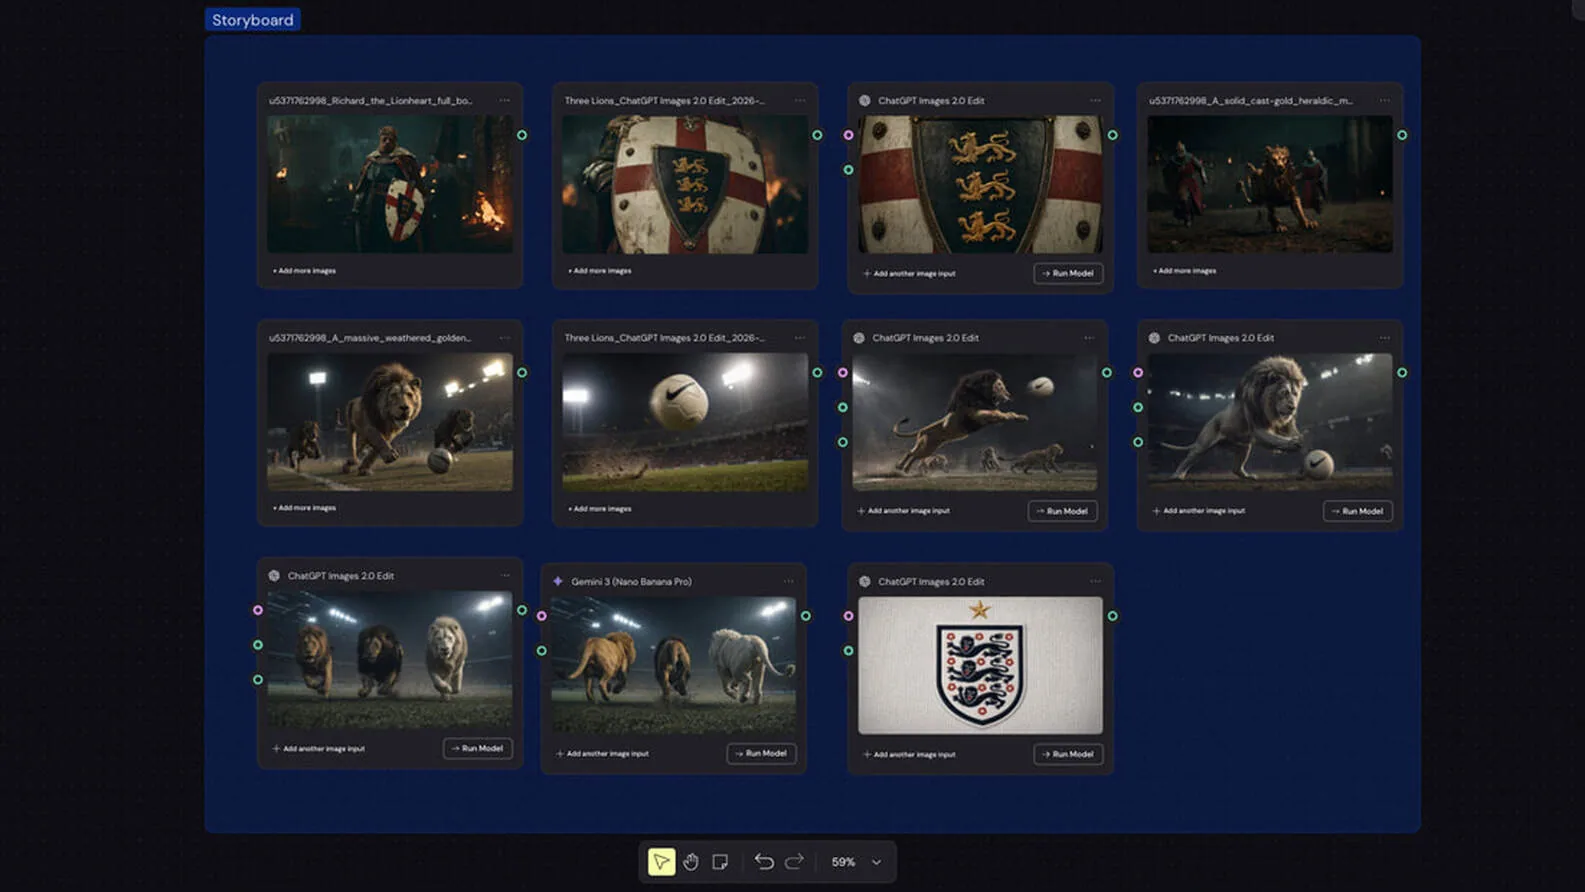Select the leaping lion image thumbnail
This screenshot has height=892, width=1585.
[974, 422]
